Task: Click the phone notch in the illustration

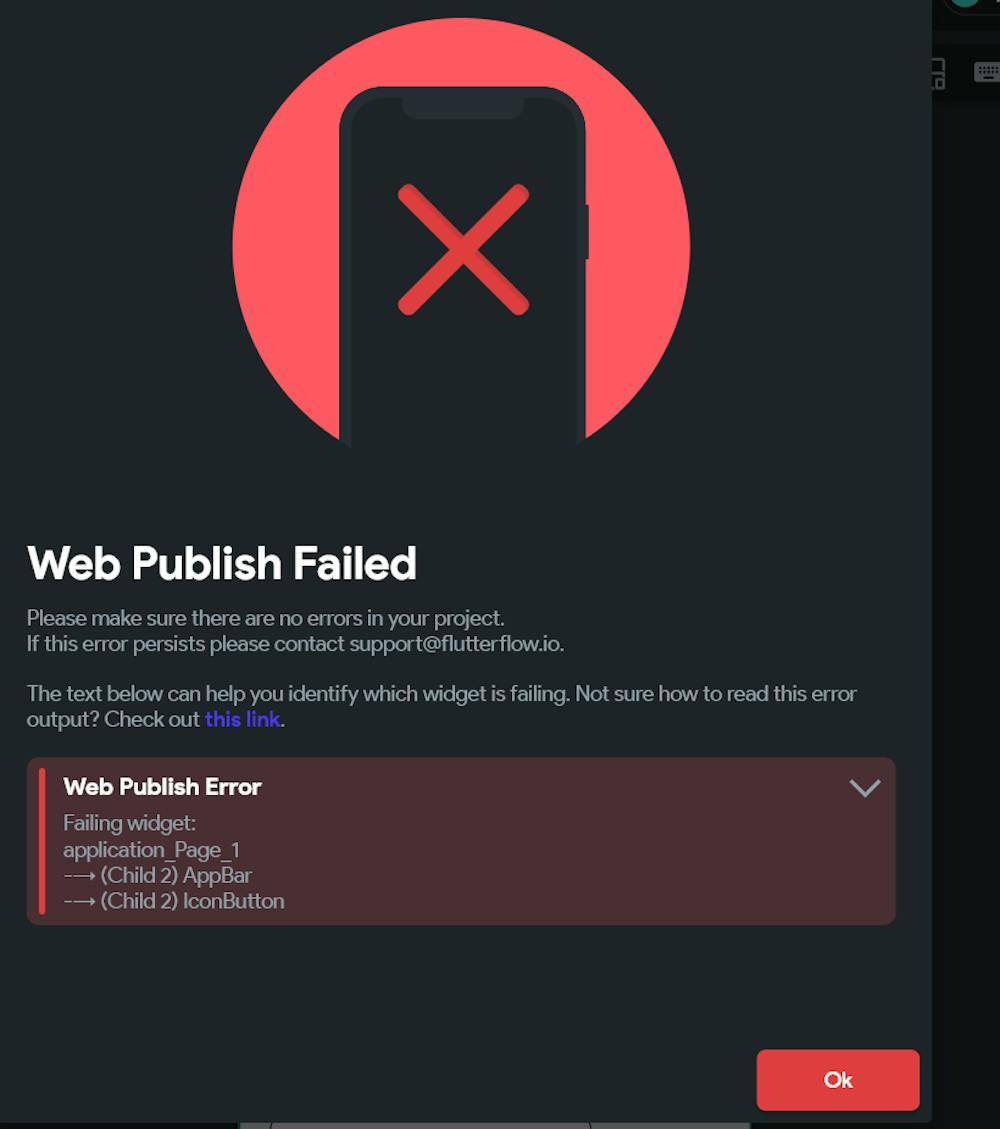Action: click(462, 108)
